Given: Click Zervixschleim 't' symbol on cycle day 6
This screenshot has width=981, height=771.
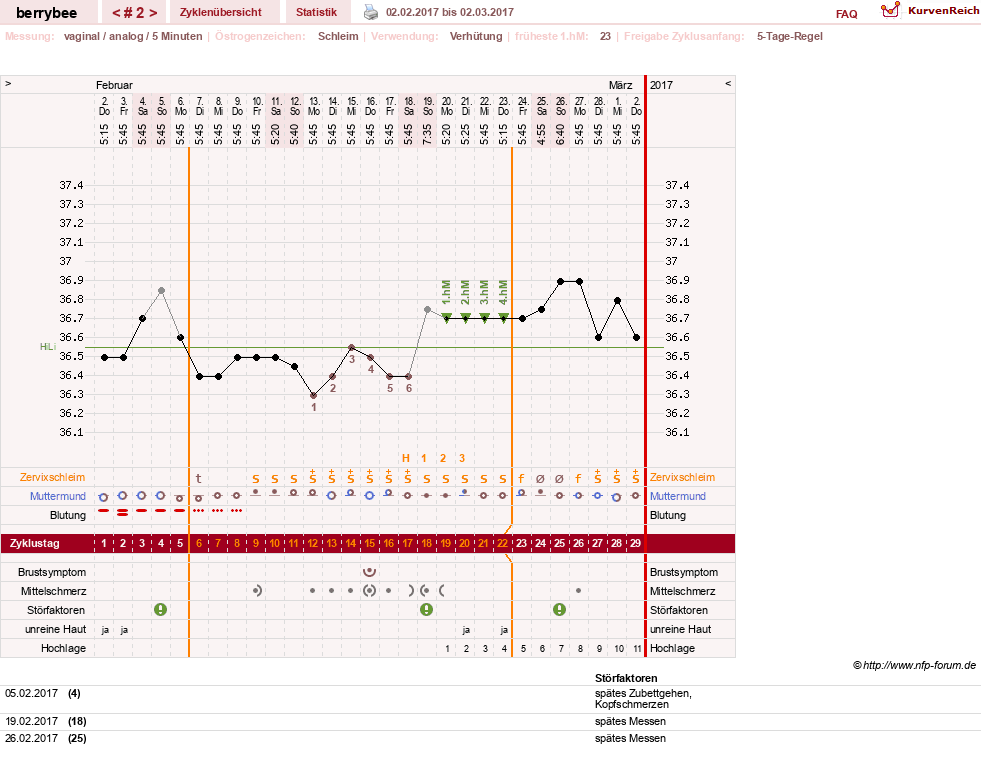Looking at the screenshot, I should 199,479.
